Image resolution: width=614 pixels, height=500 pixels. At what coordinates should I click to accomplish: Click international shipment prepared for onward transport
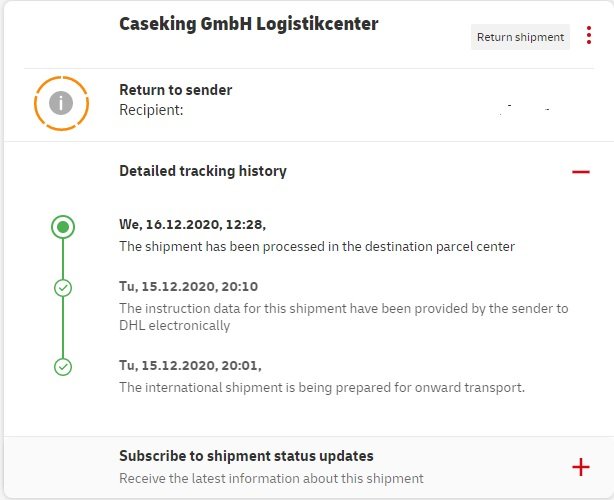point(322,388)
